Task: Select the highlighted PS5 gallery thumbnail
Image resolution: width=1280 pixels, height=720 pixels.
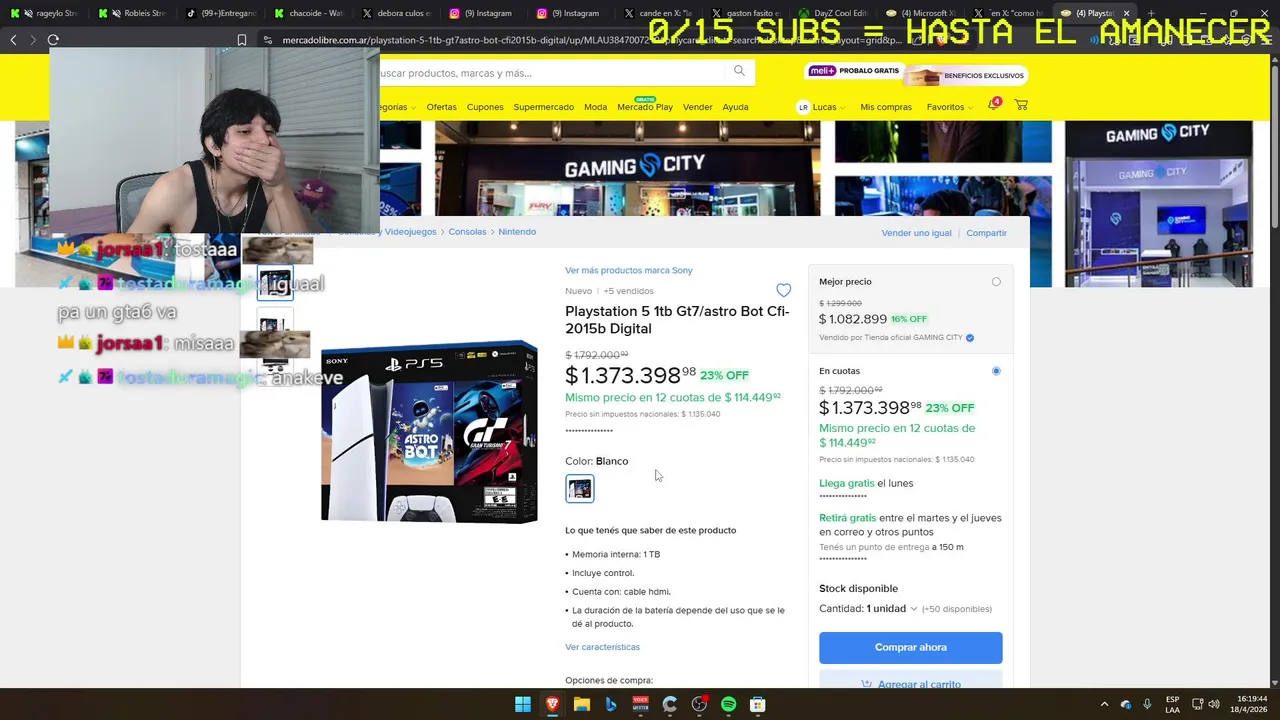Action: (x=275, y=284)
